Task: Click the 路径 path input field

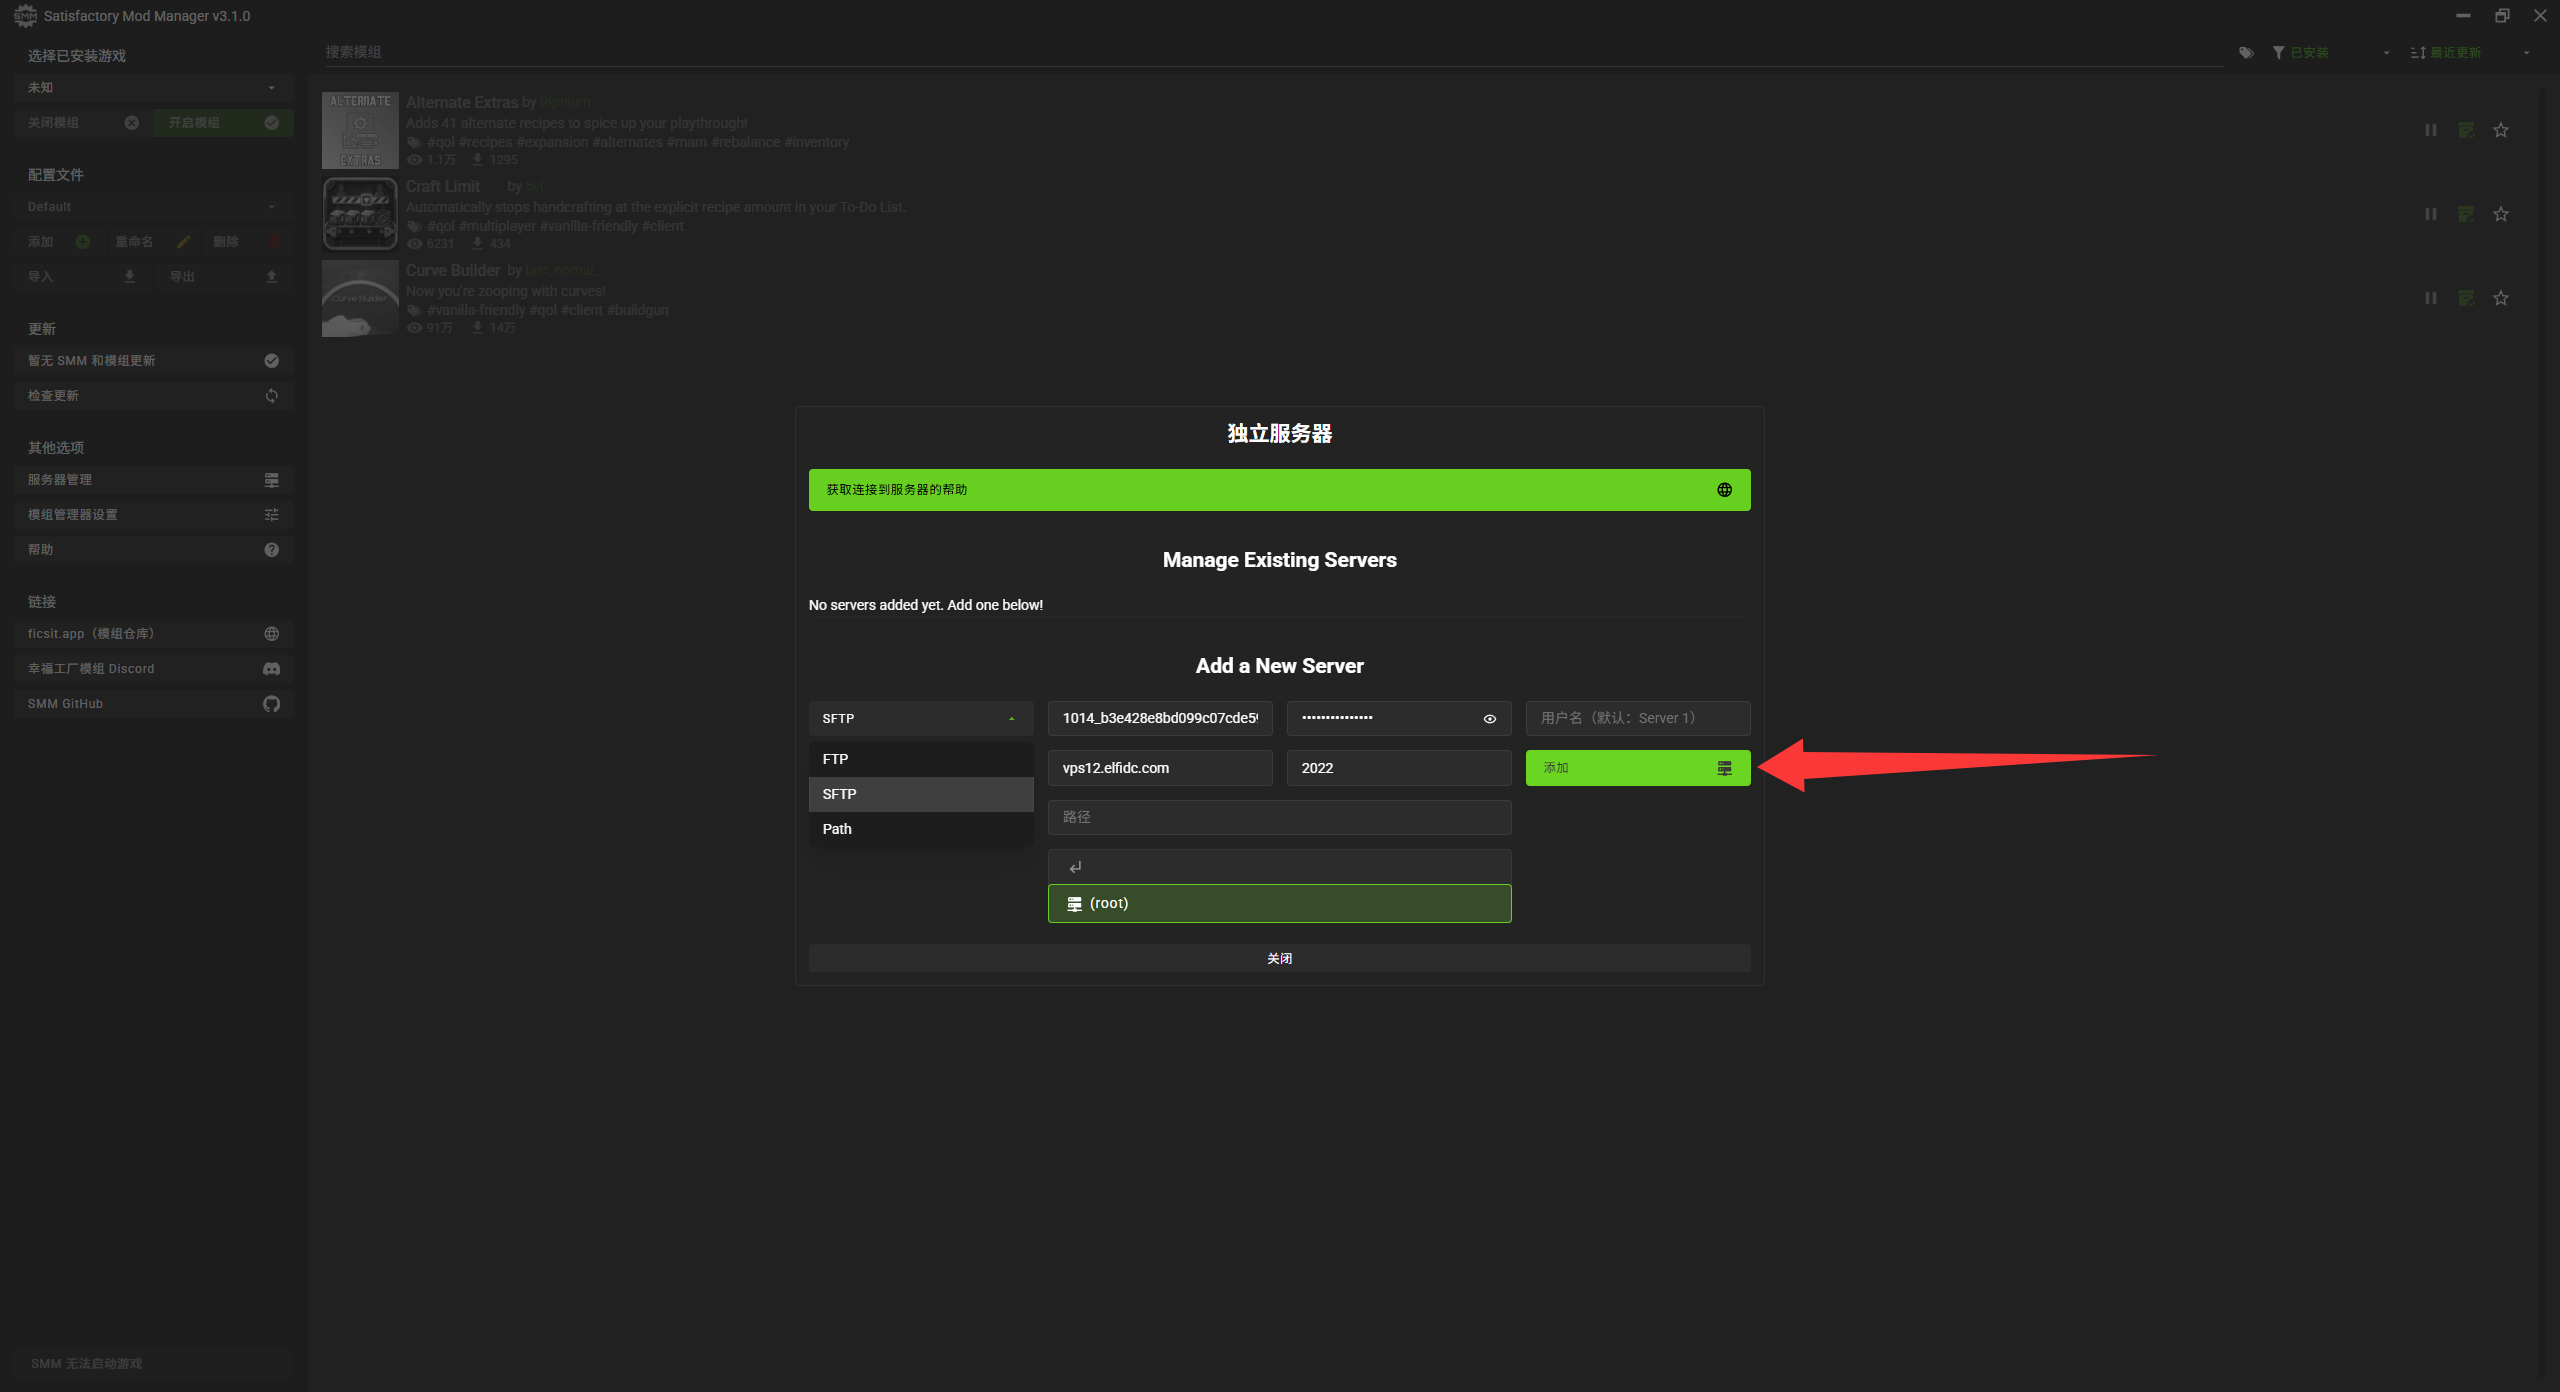Action: click(1279, 817)
